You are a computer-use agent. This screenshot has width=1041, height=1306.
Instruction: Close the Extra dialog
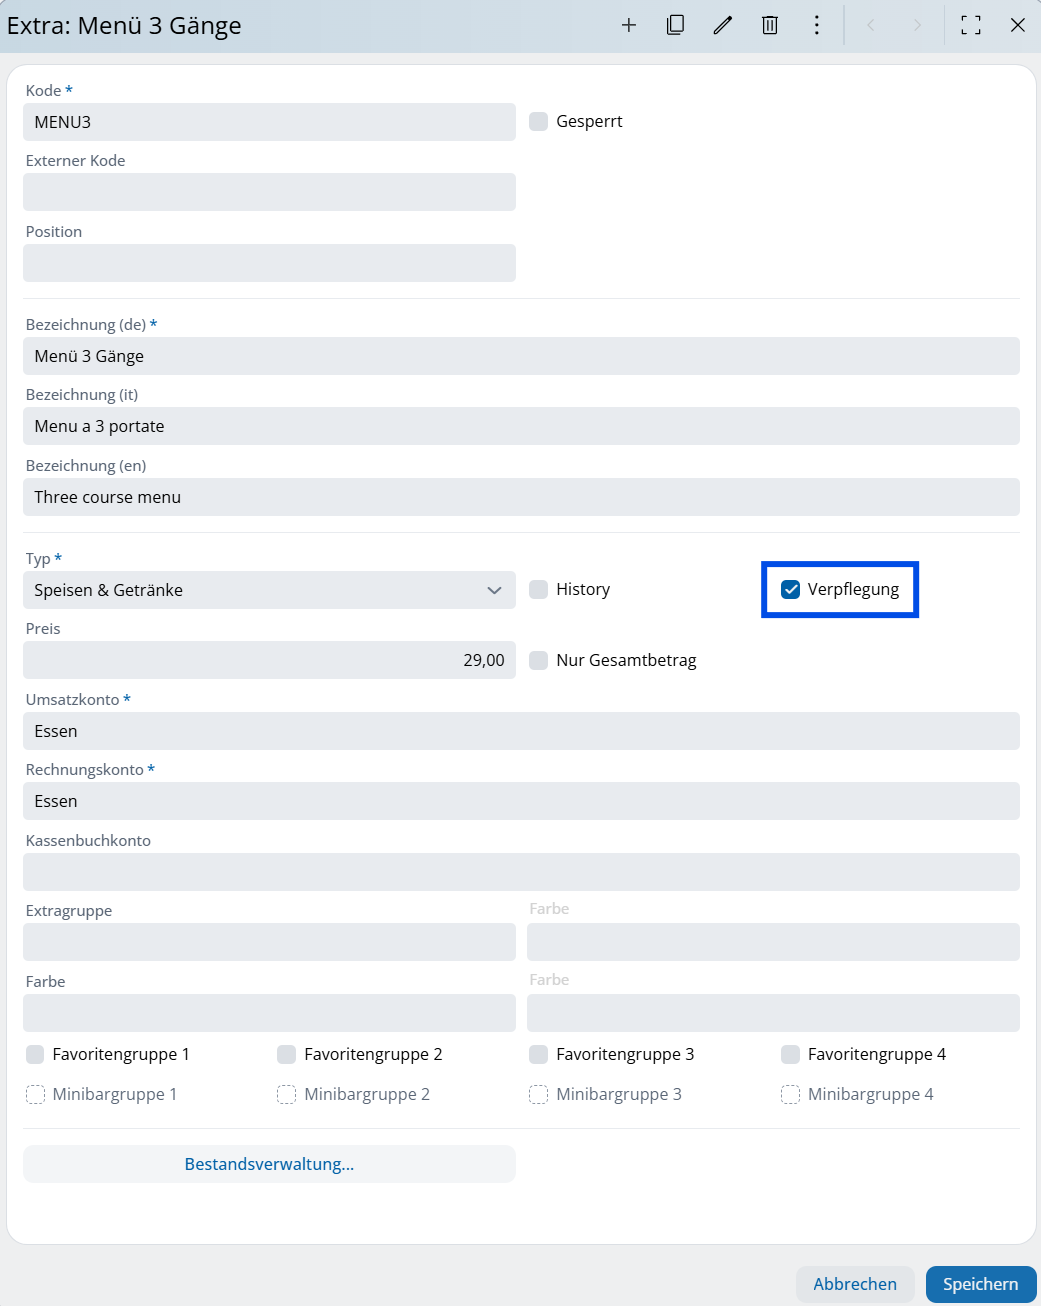coord(1018,25)
